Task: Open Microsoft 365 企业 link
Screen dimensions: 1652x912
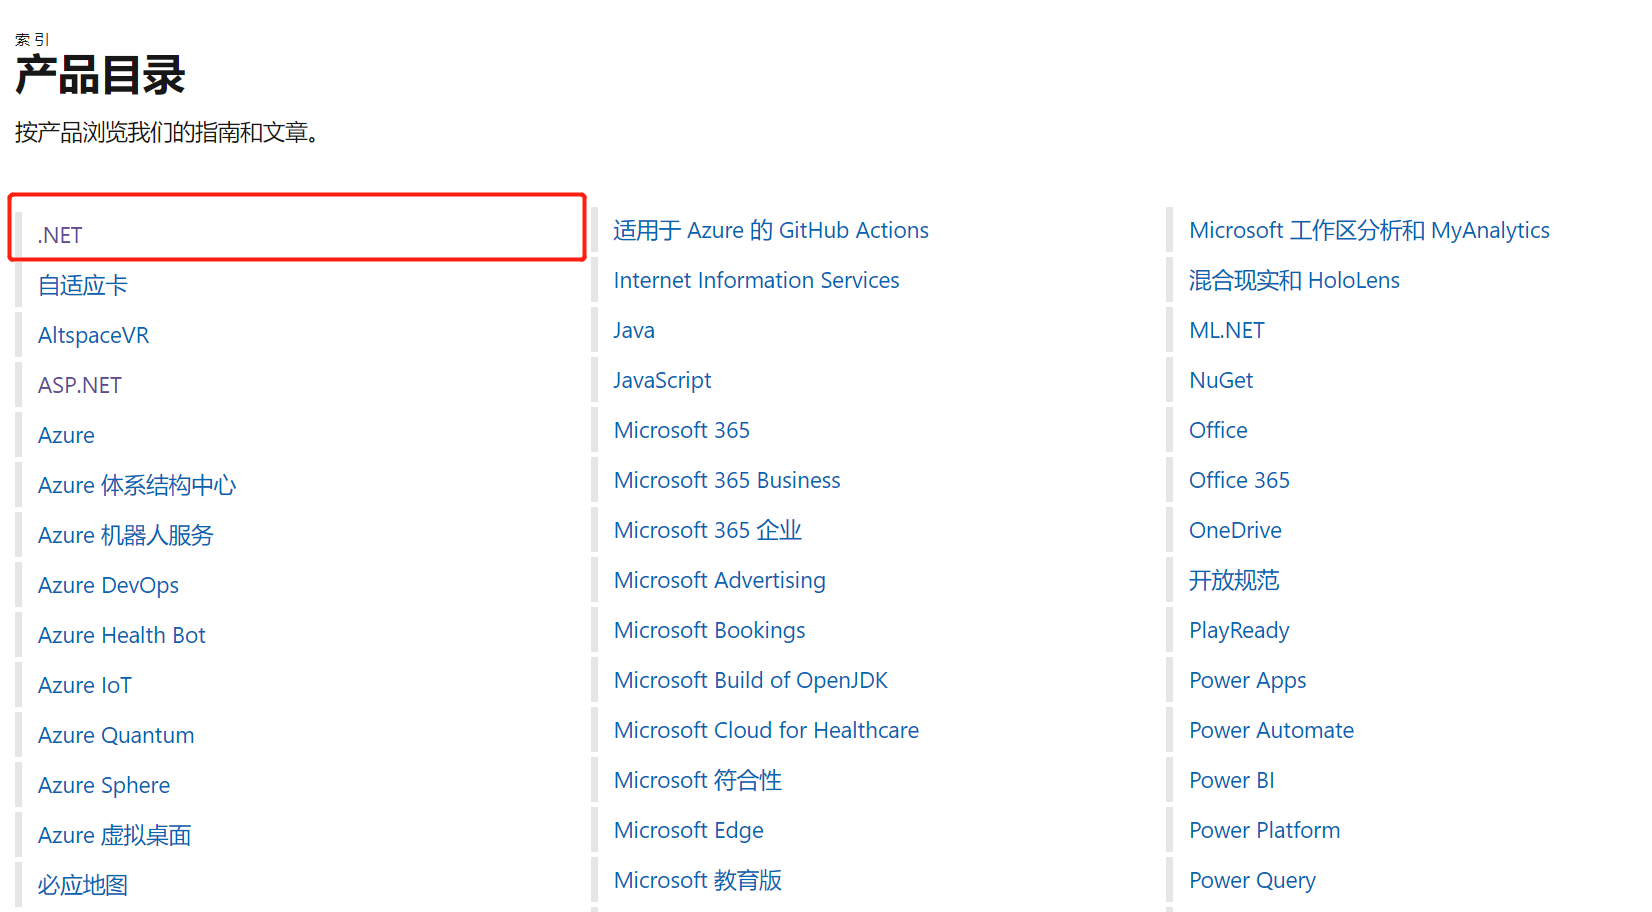Action: pos(708,530)
